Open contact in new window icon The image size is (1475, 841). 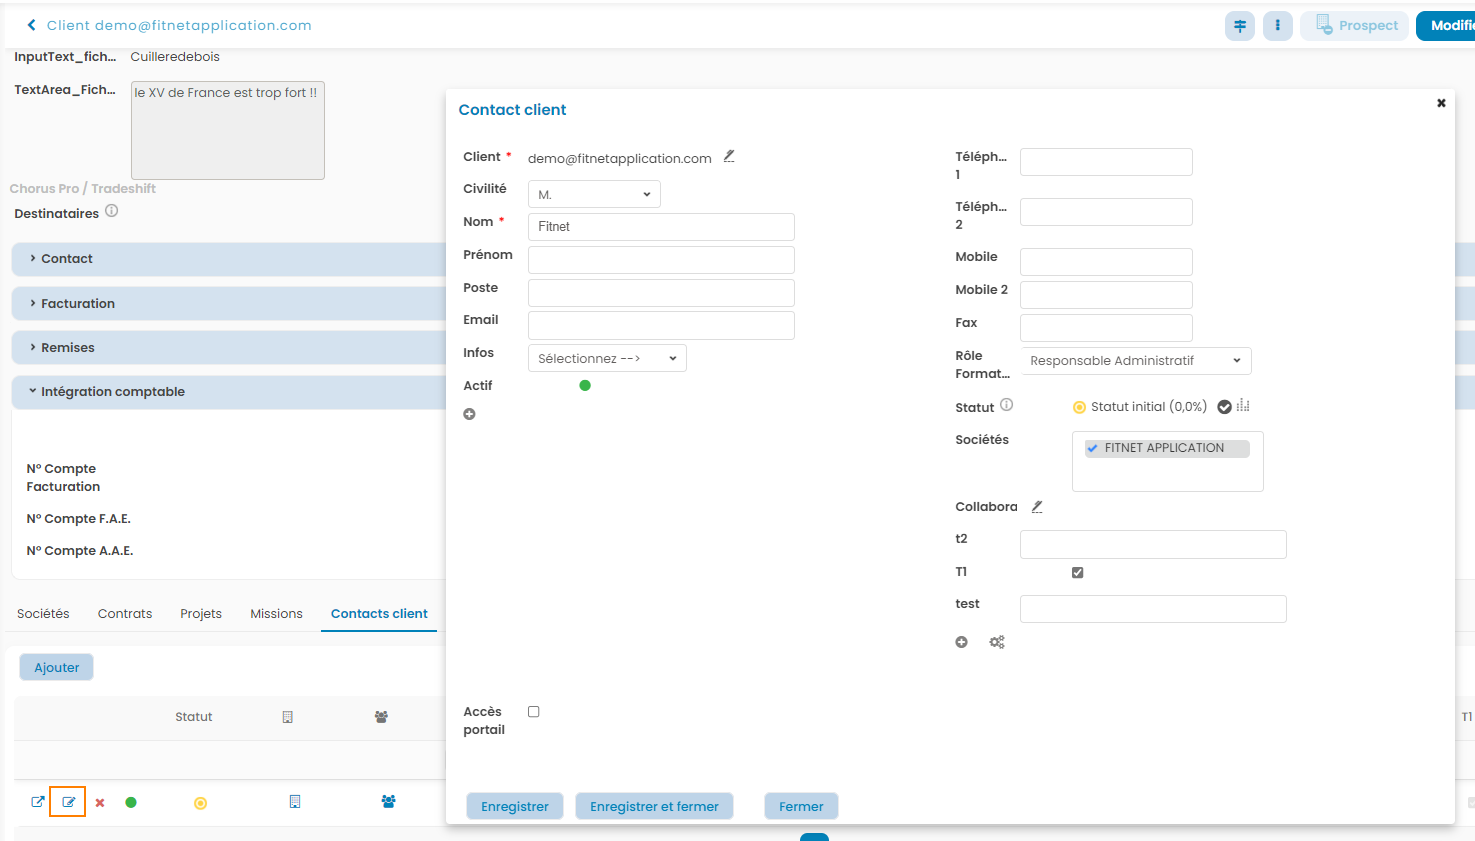tap(38, 802)
